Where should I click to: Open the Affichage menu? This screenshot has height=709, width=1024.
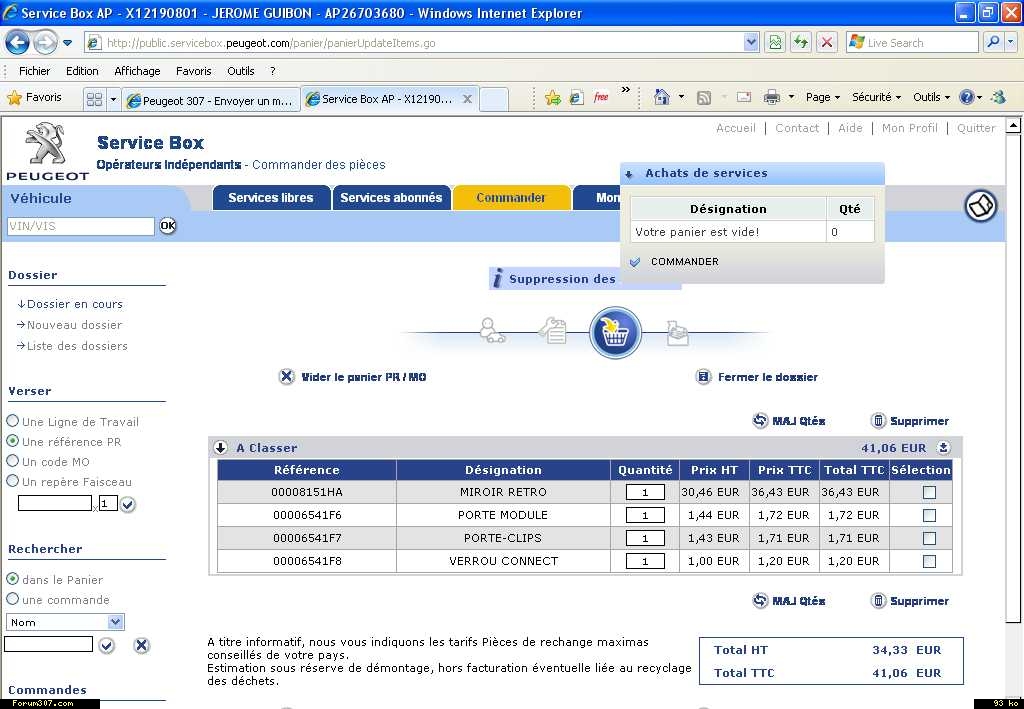pos(137,71)
